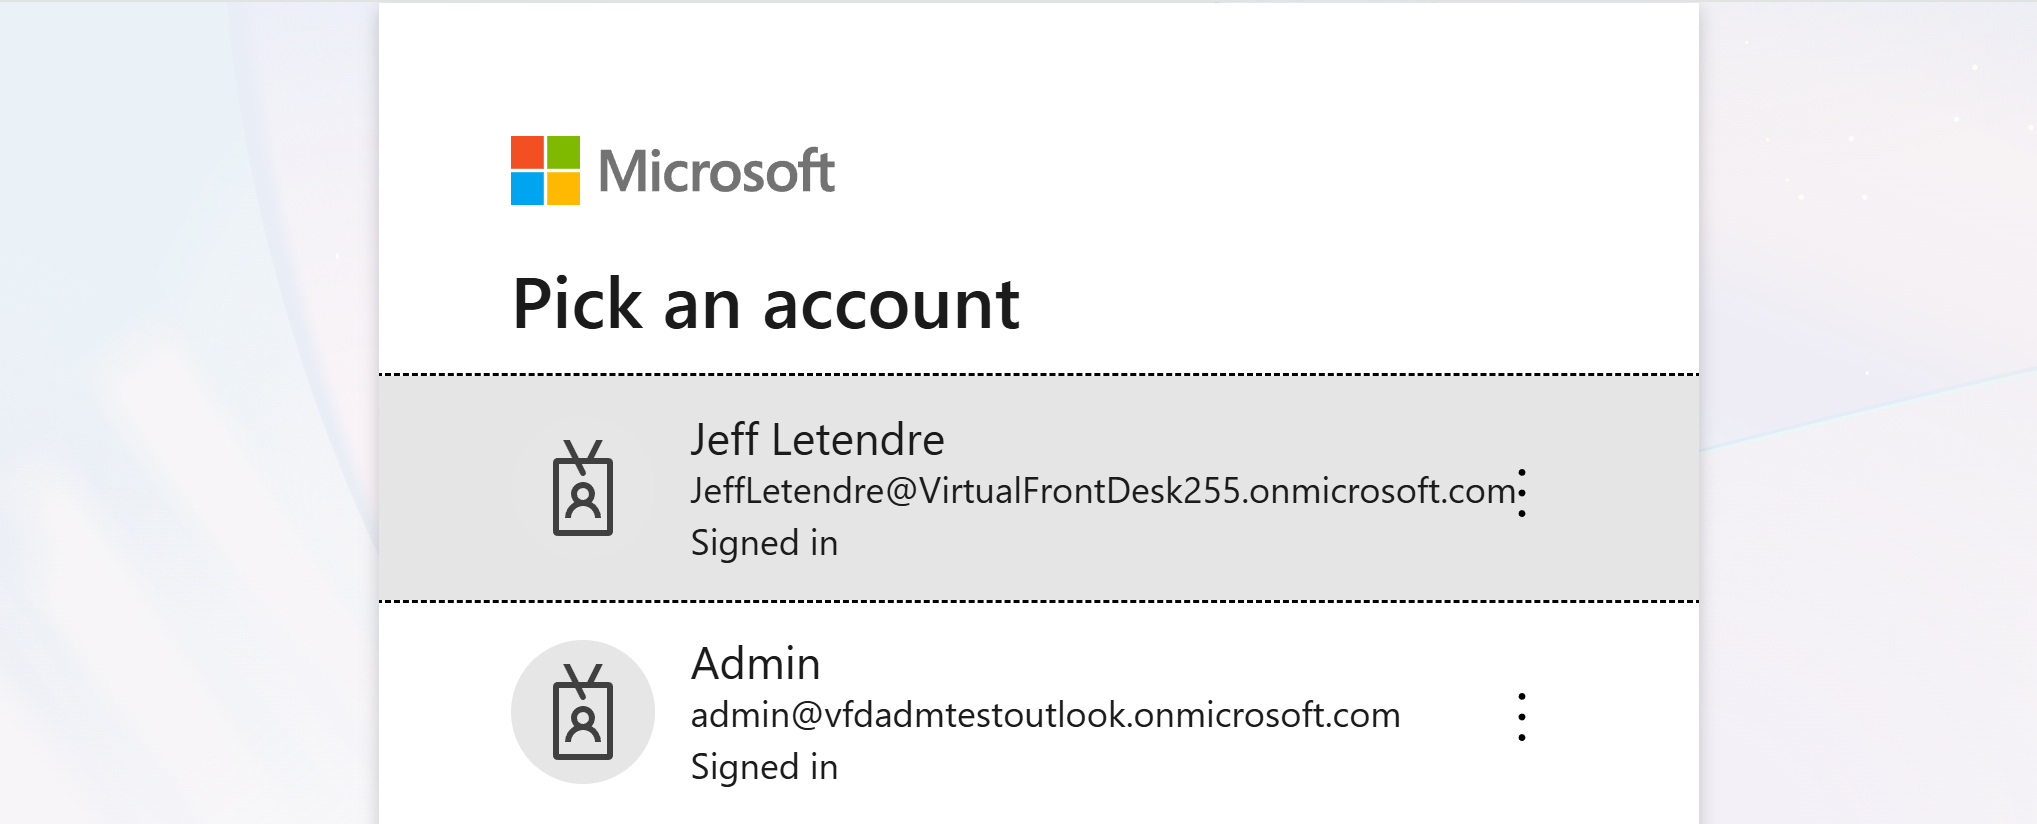Click the Admin account badge avatar icon

click(x=583, y=712)
